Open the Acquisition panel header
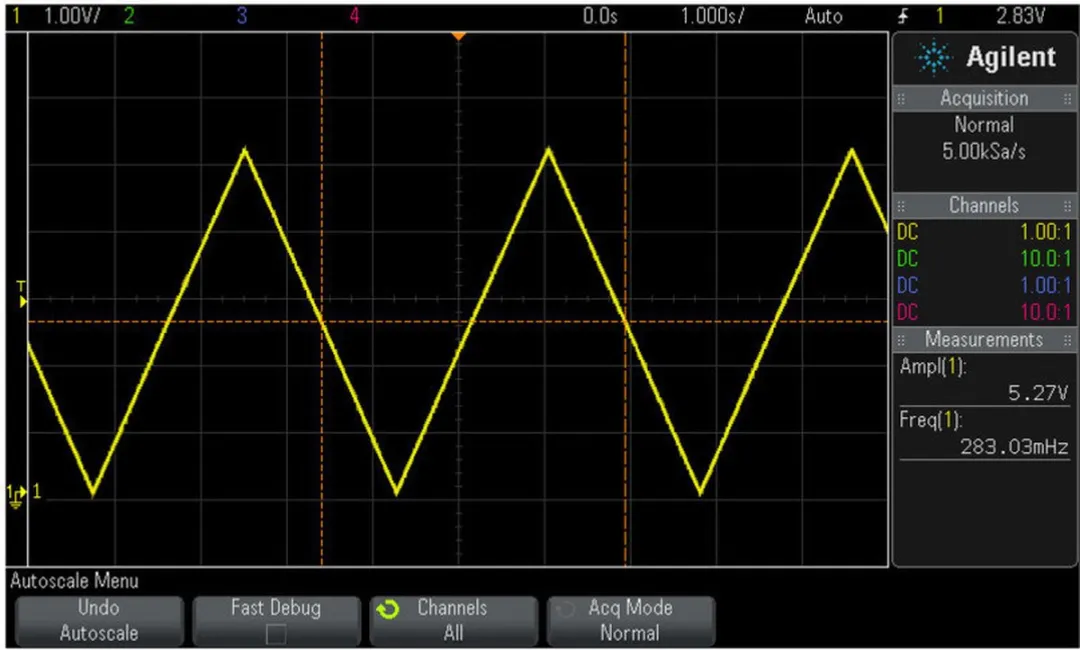 click(x=984, y=98)
